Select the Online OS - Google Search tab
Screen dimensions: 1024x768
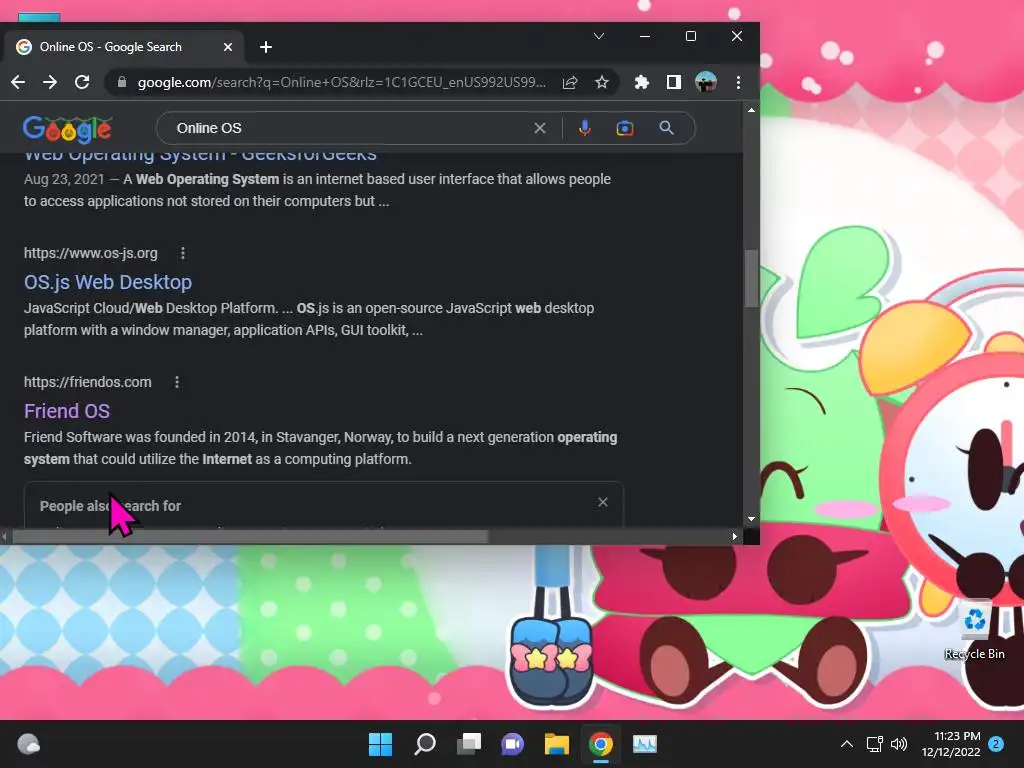[124, 47]
